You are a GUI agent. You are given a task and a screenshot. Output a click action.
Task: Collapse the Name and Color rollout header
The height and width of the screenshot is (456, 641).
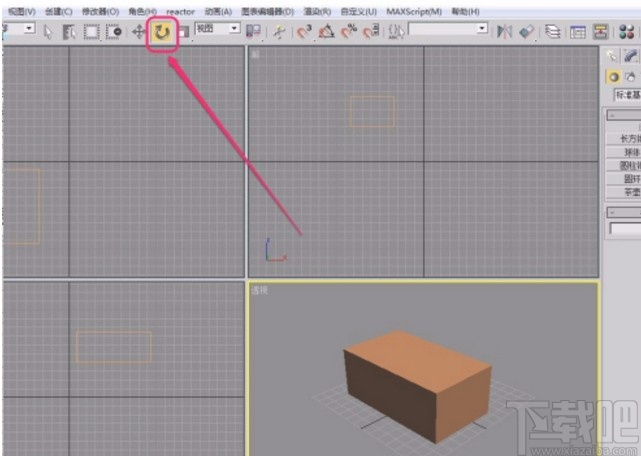[x=624, y=212]
